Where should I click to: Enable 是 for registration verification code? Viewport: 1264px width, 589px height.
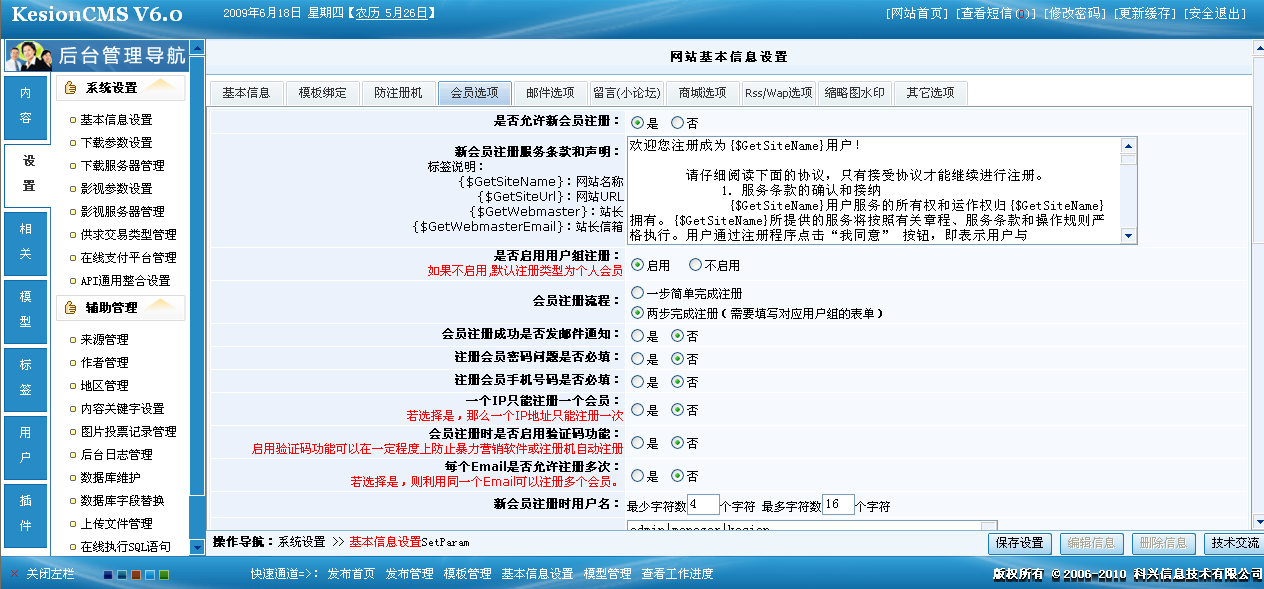[x=636, y=442]
